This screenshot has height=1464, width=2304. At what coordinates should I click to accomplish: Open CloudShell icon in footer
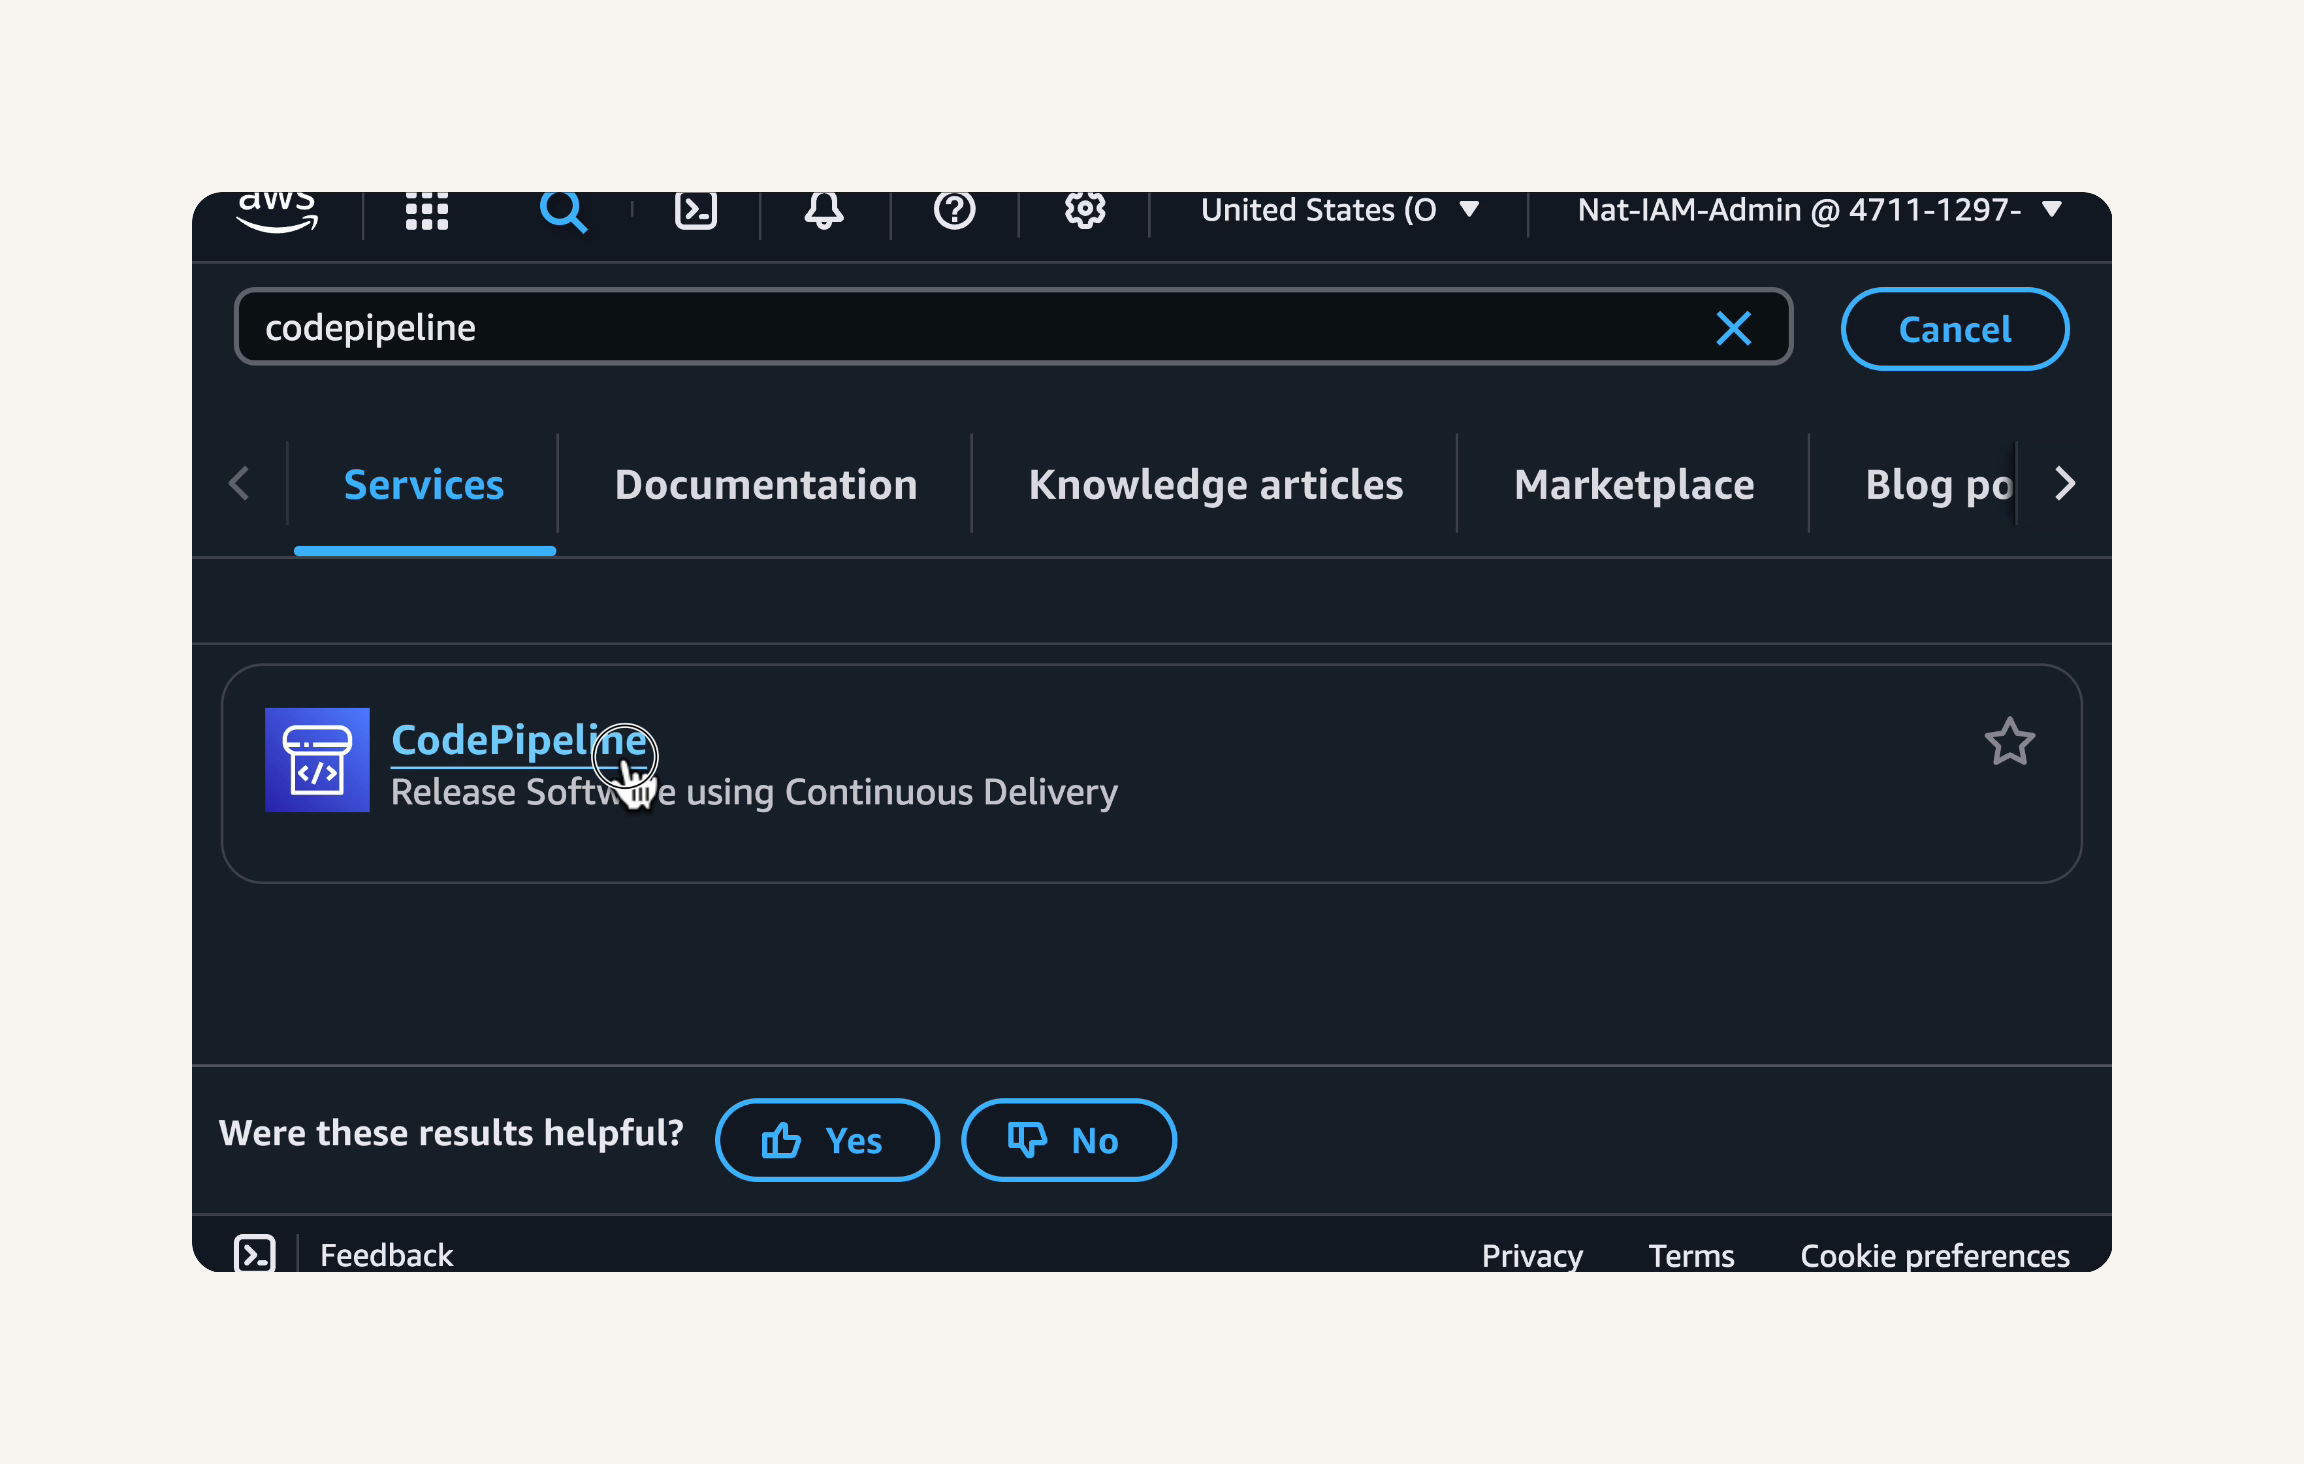255,1254
